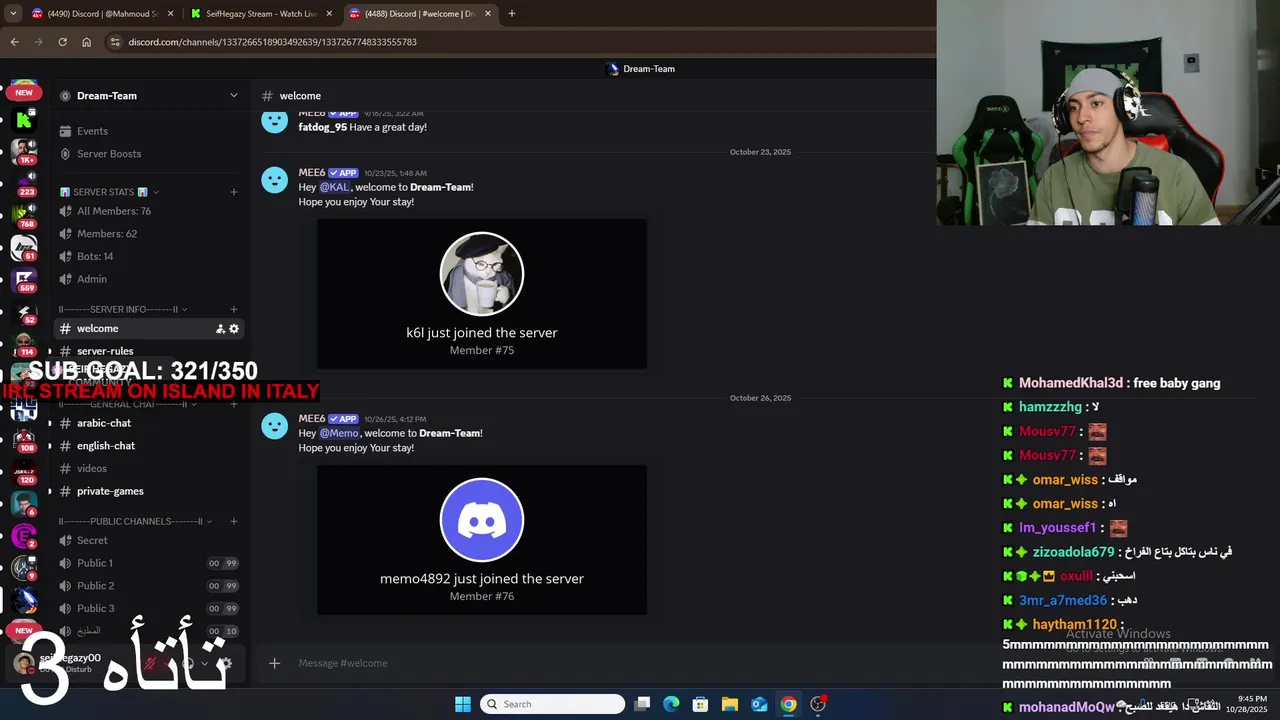This screenshot has width=1280, height=720.
Task: Open the Kick server icon in sidebar
Action: (x=24, y=120)
